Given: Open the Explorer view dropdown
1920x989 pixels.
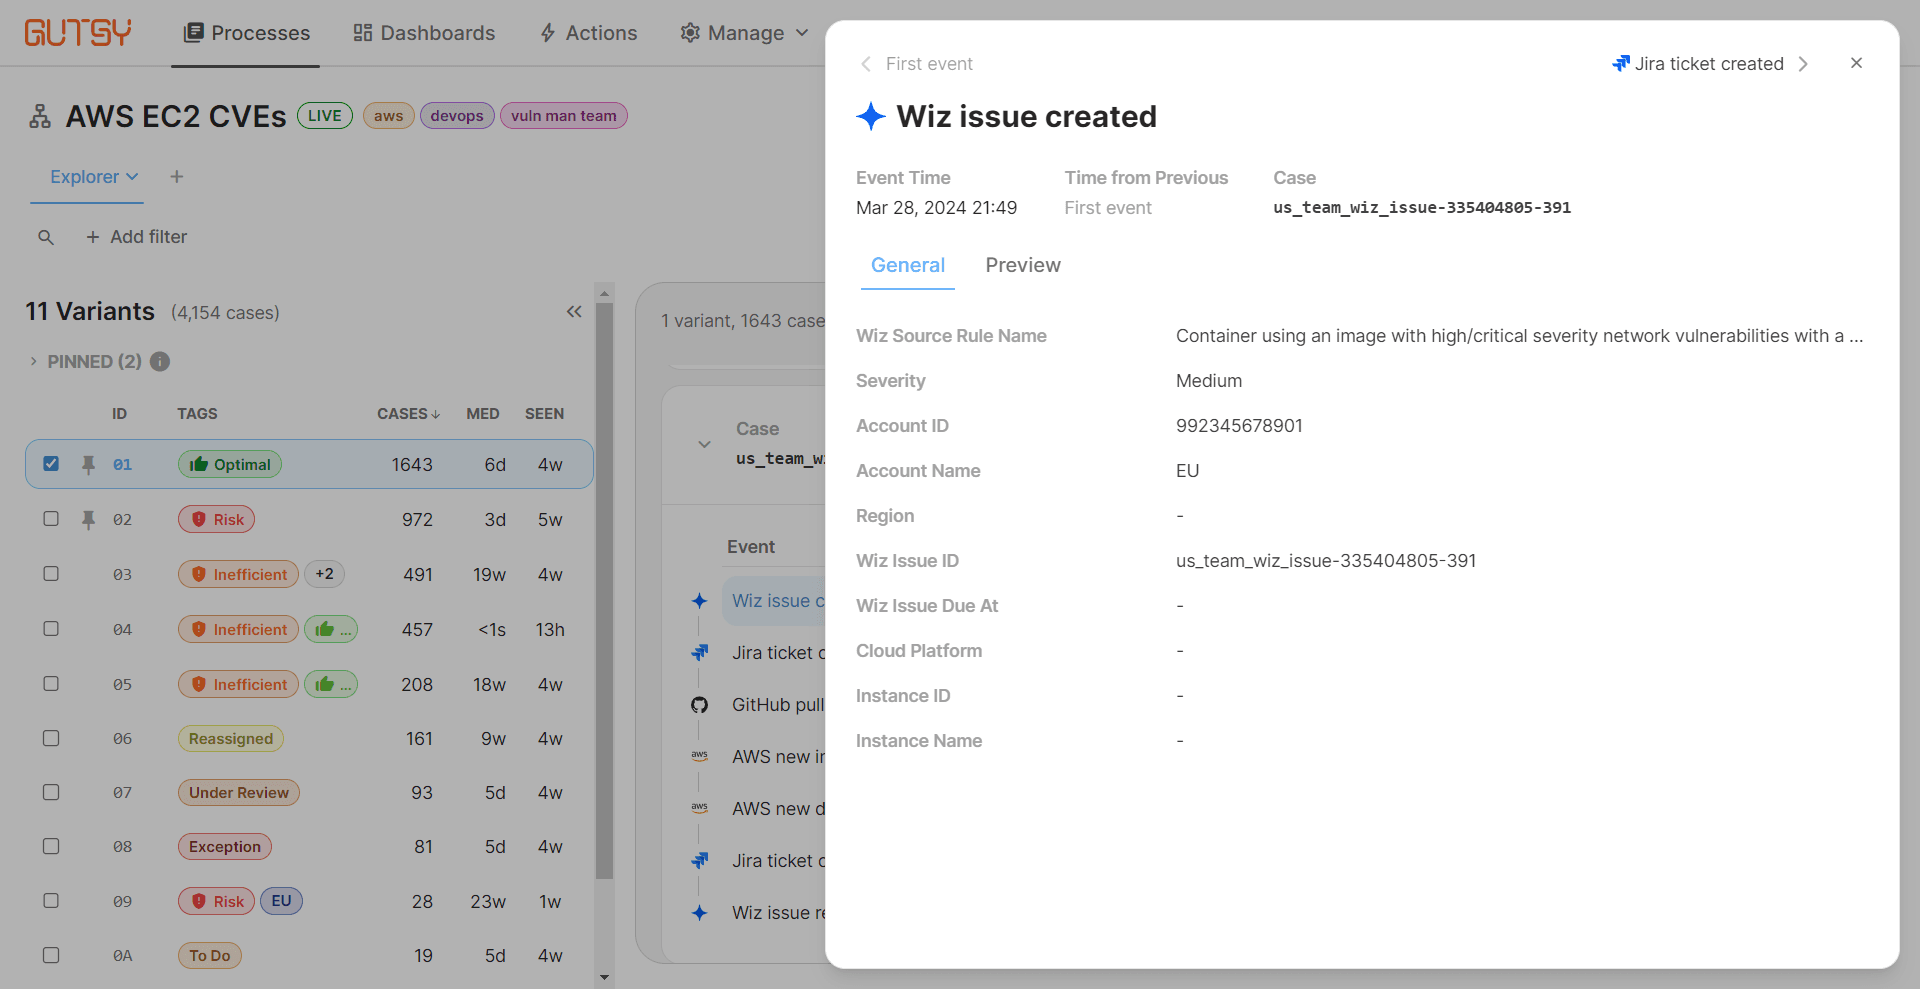Looking at the screenshot, I should click(x=94, y=177).
